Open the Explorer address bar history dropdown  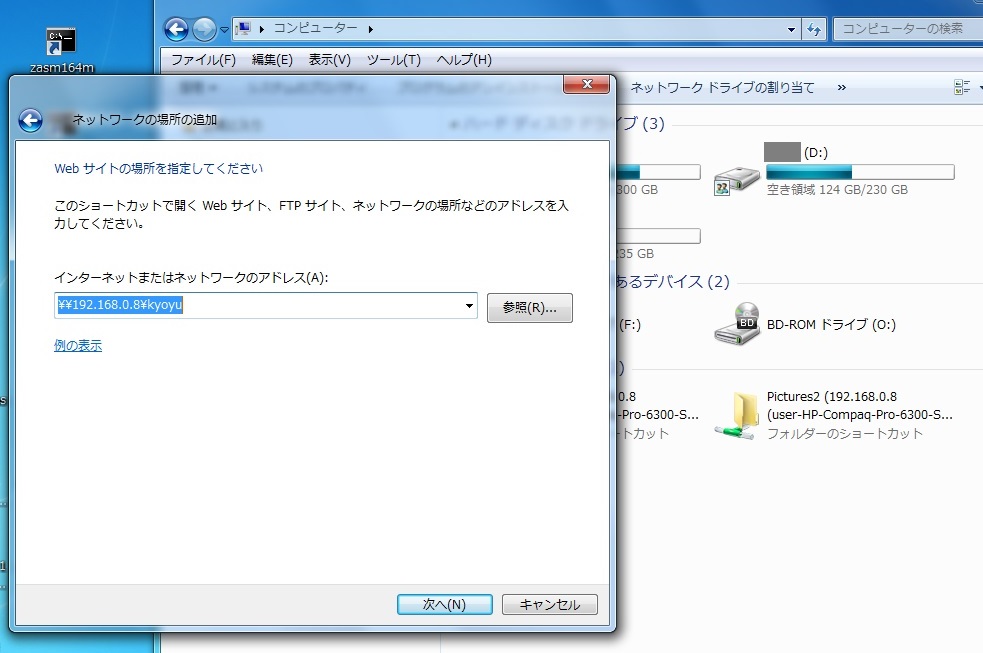click(792, 29)
